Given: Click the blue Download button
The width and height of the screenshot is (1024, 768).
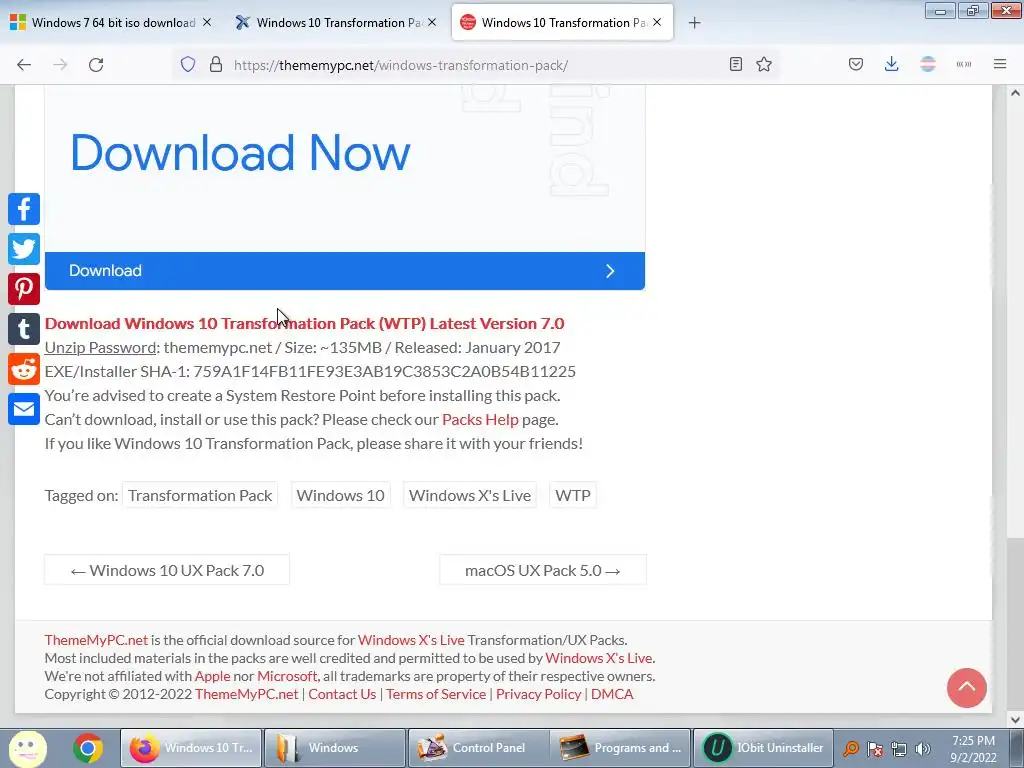Looking at the screenshot, I should coord(345,271).
